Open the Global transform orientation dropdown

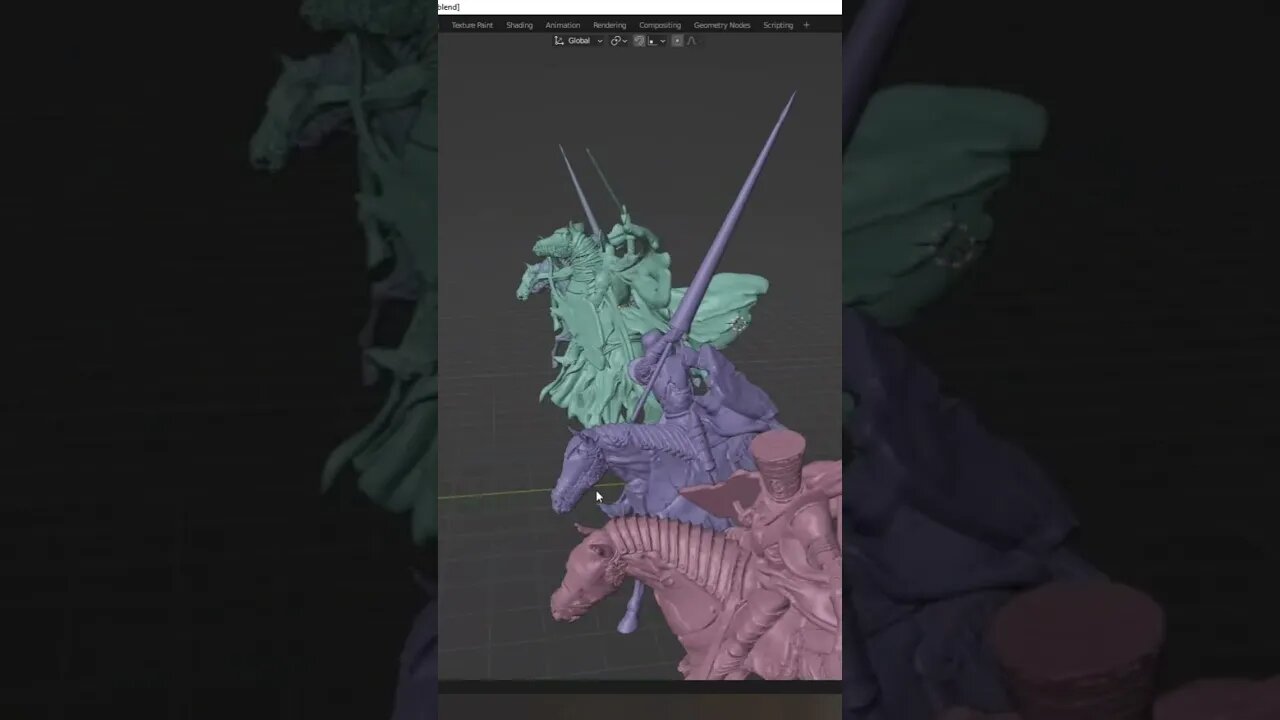tap(579, 41)
